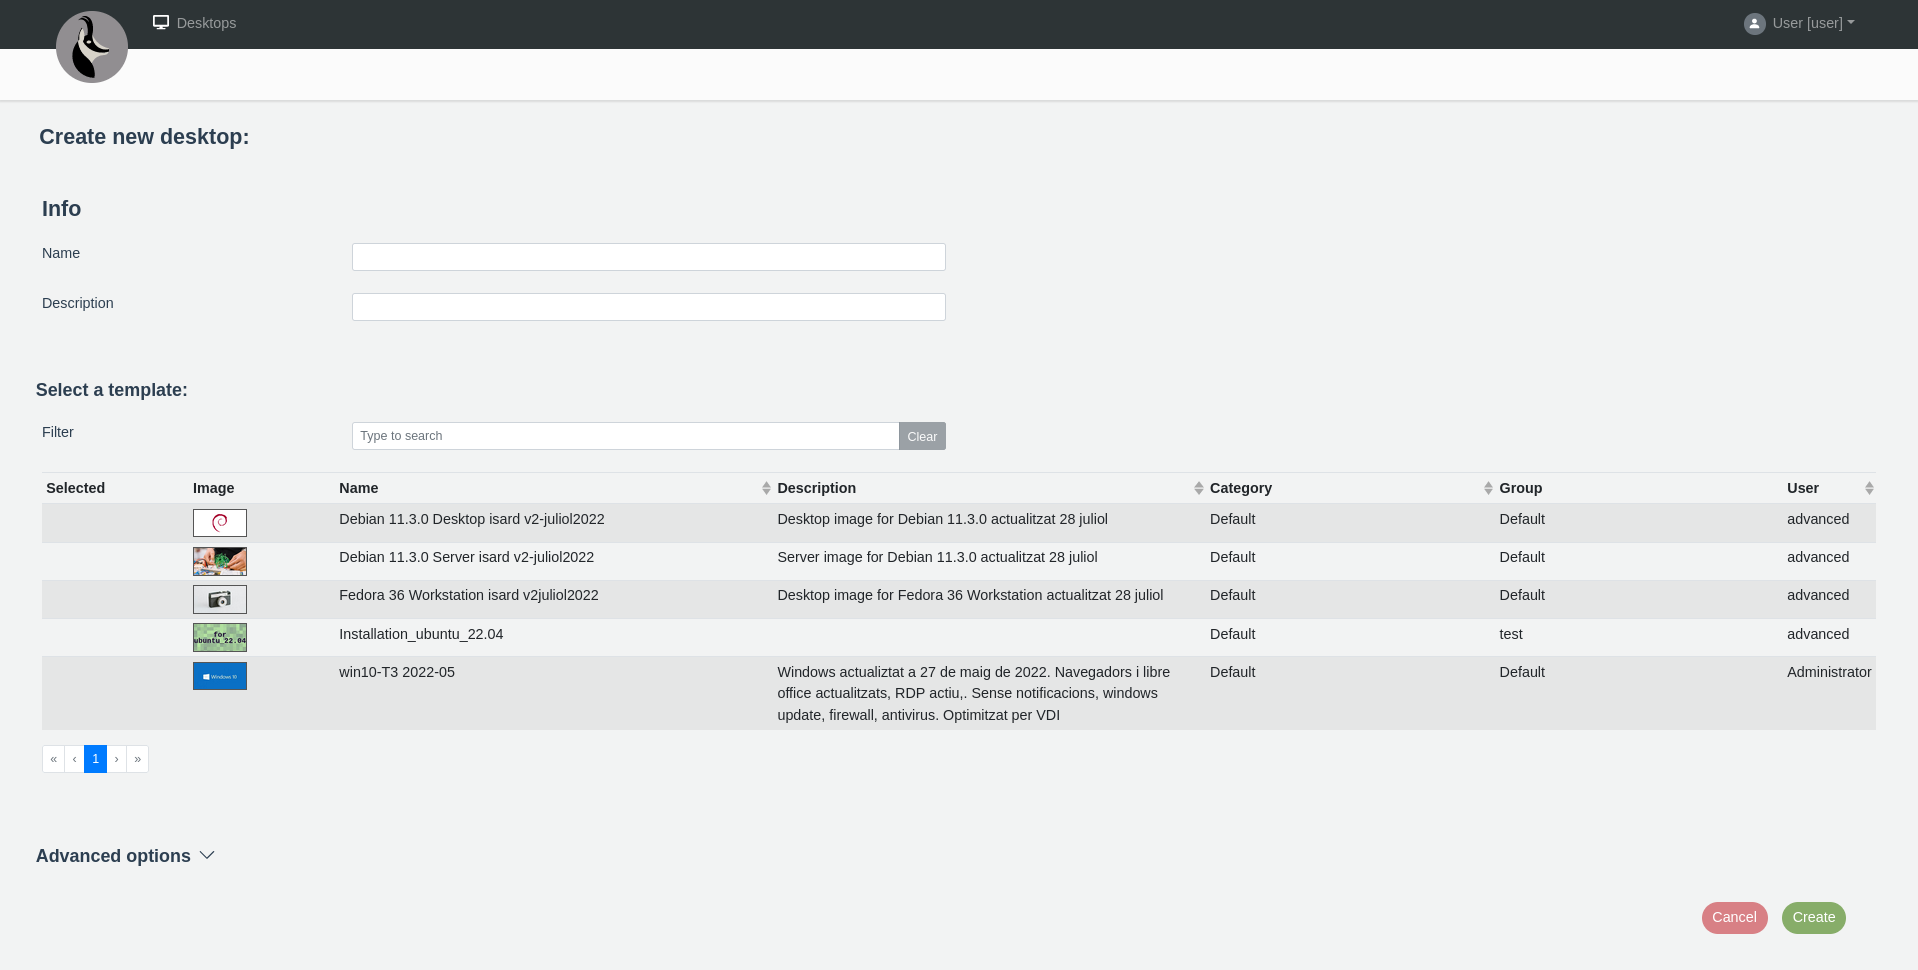This screenshot has height=970, width=1918.
Task: Click the user avatar icon
Action: coord(1754,24)
